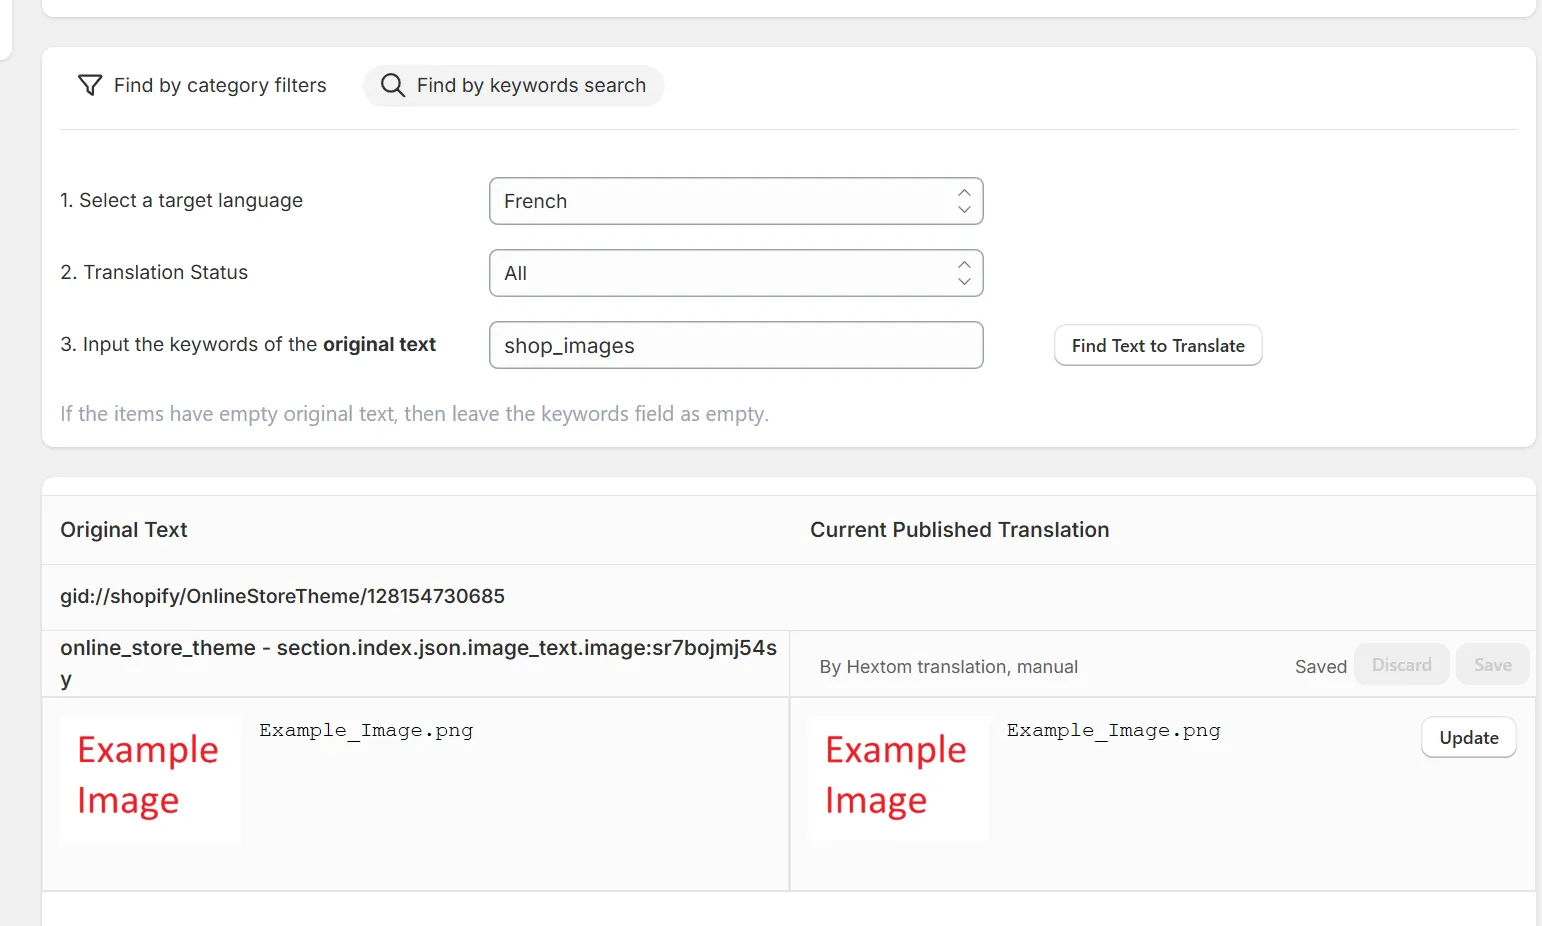Select Find by keywords search tab
This screenshot has width=1542, height=926.
[514, 86]
